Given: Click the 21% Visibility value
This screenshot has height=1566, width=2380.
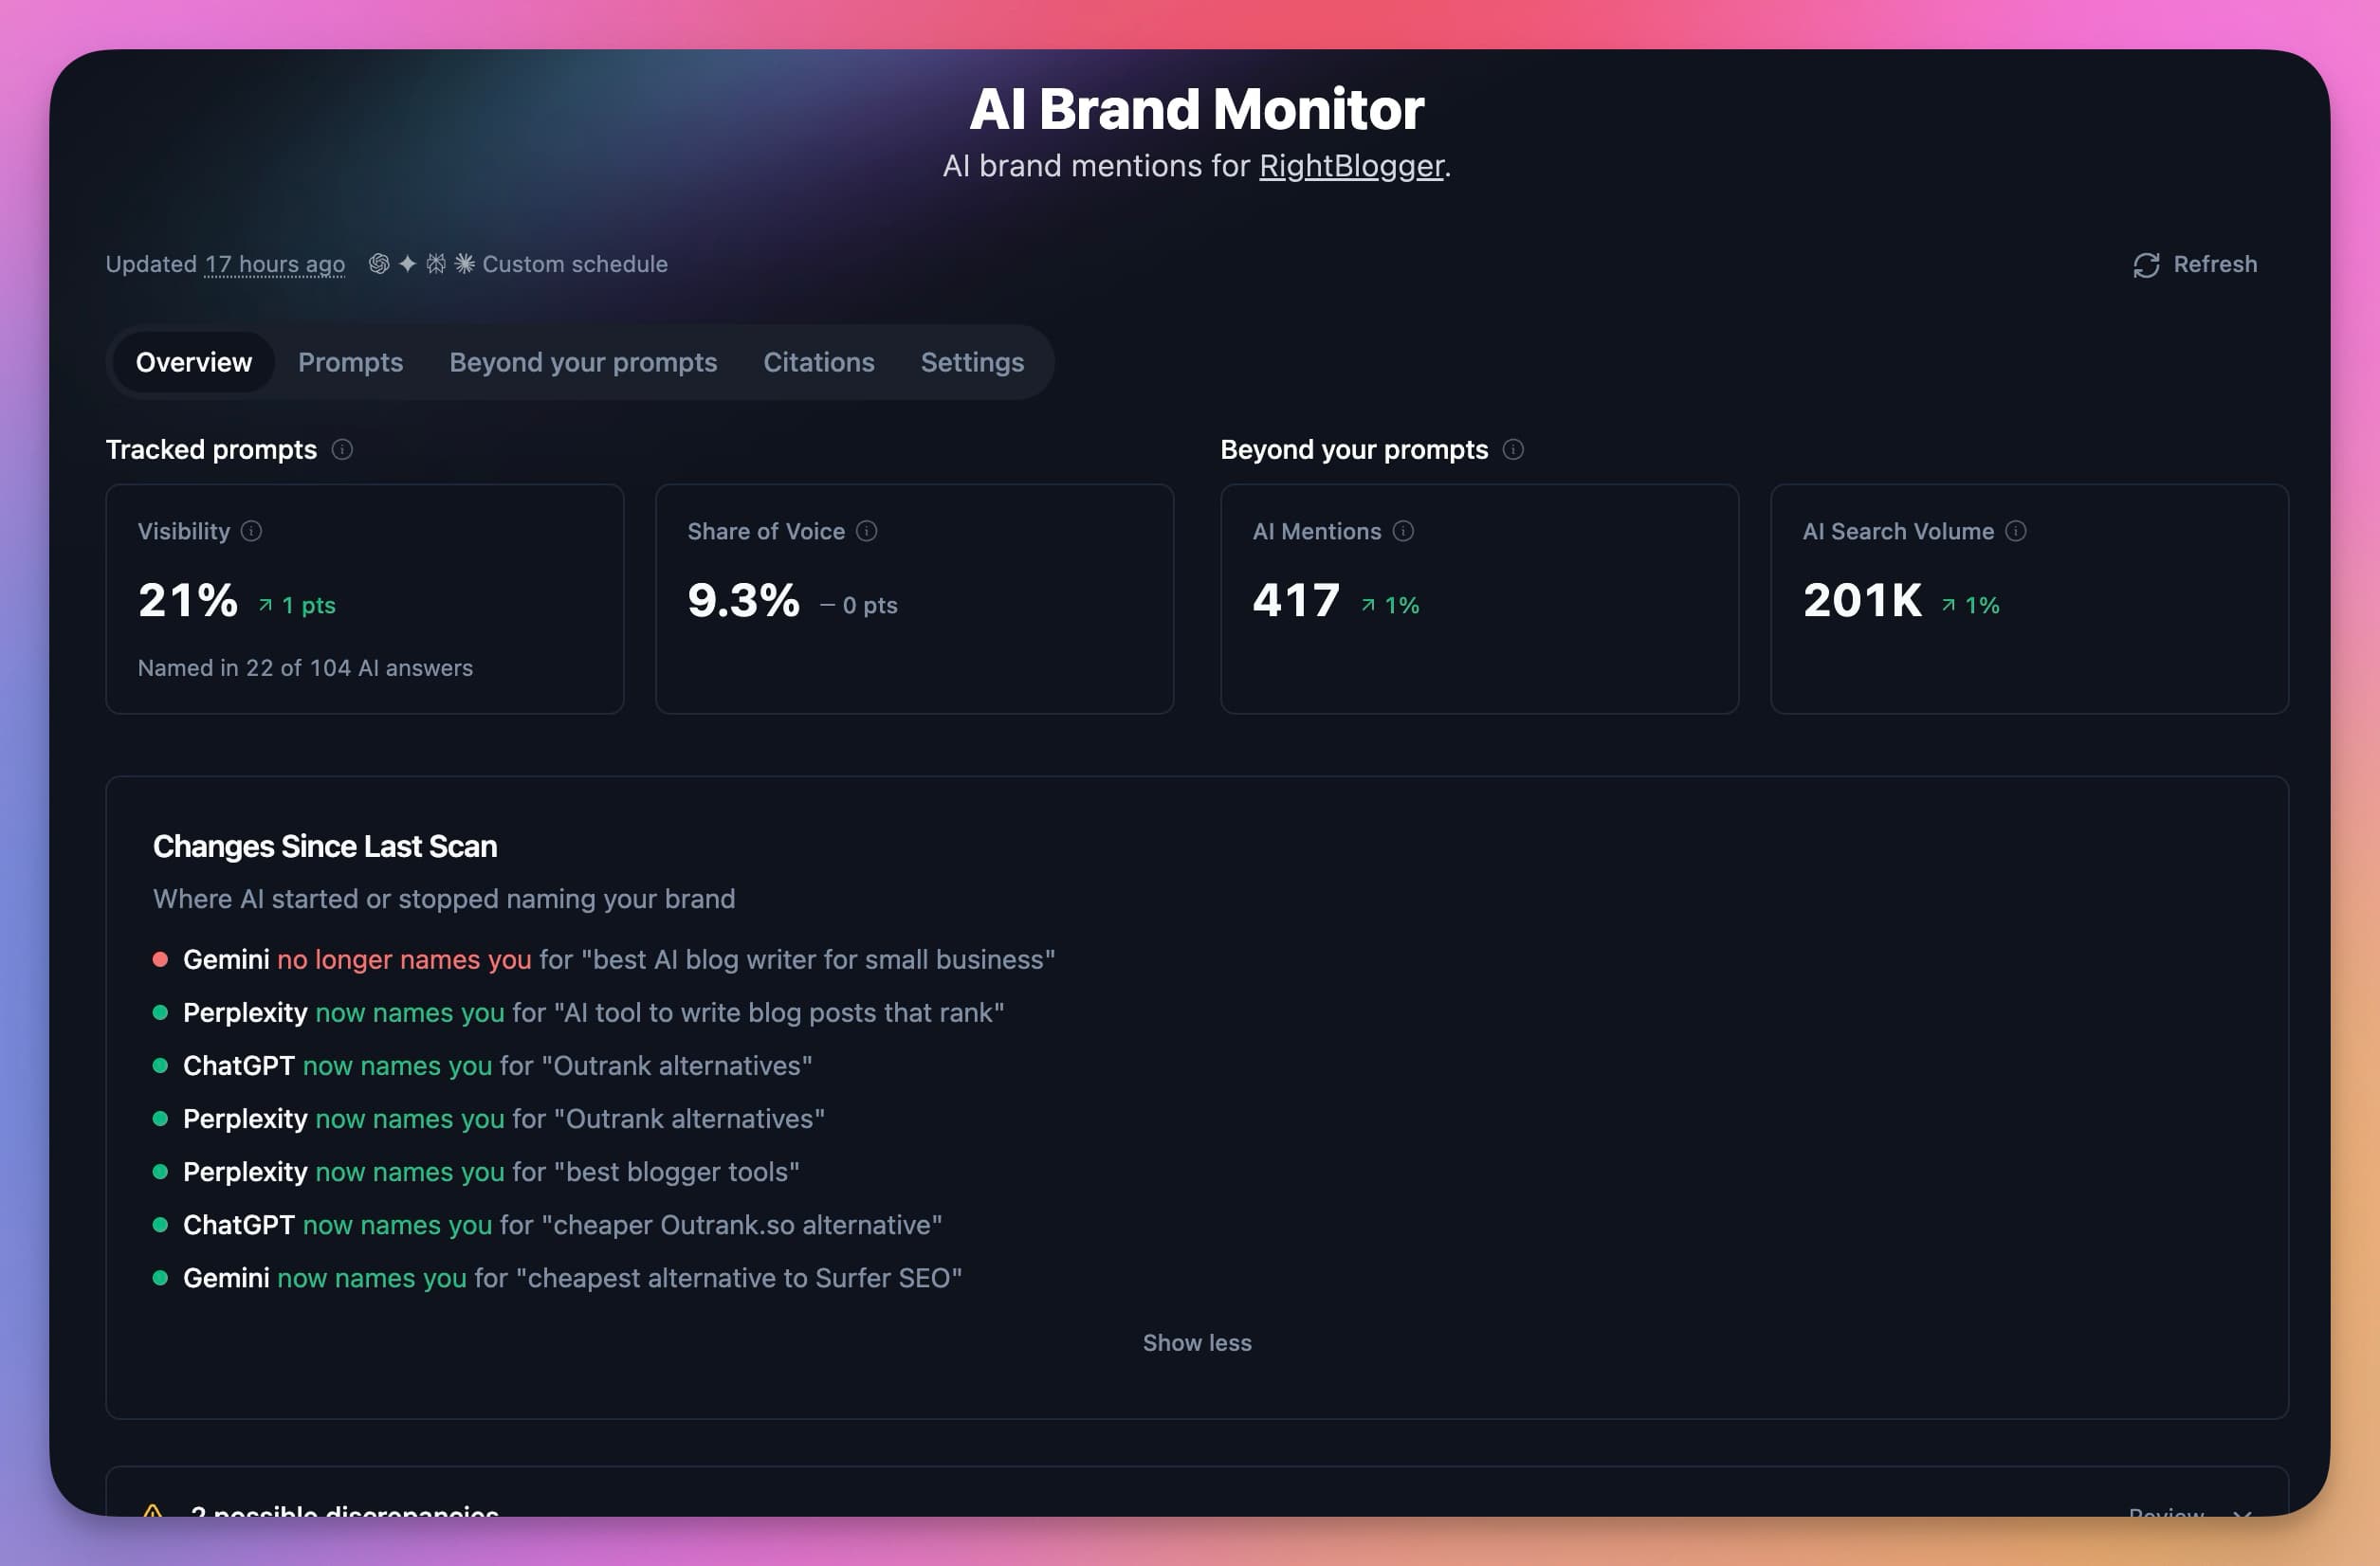Looking at the screenshot, I should click(x=188, y=601).
